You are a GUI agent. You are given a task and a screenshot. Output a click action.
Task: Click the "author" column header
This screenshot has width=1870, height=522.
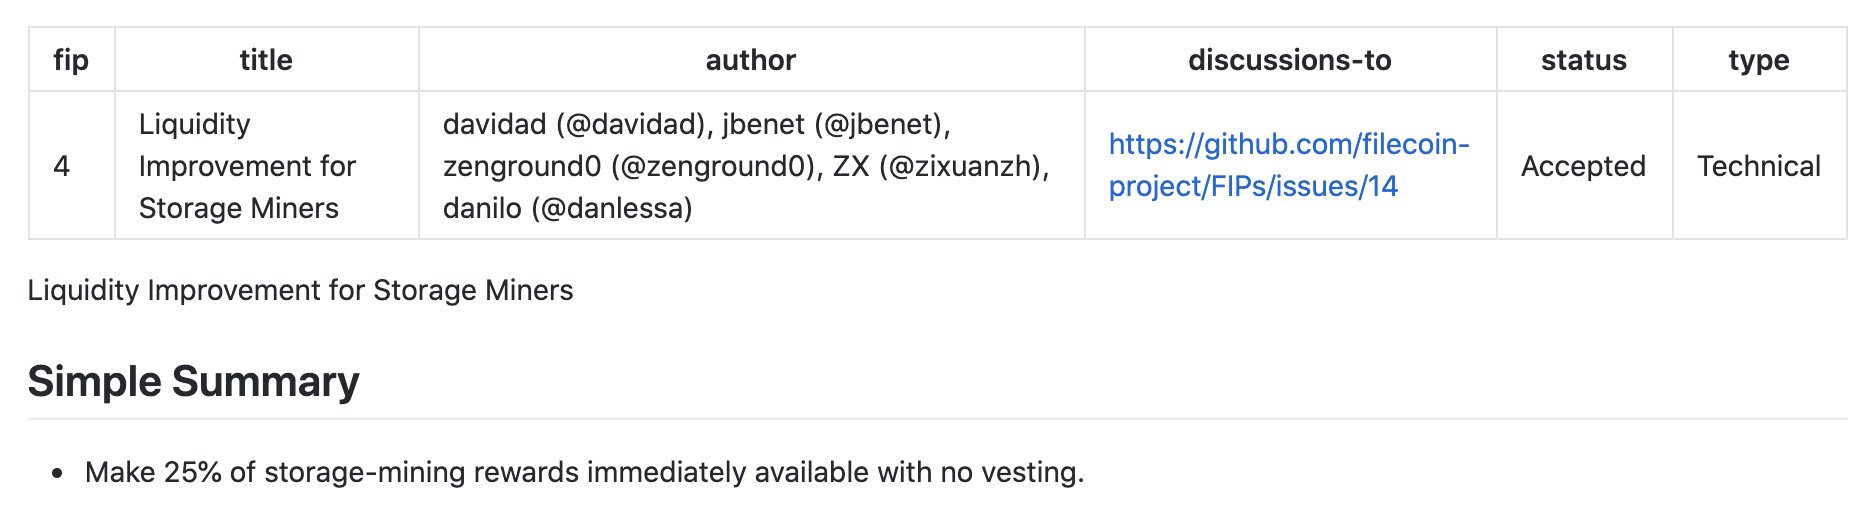[x=751, y=60]
